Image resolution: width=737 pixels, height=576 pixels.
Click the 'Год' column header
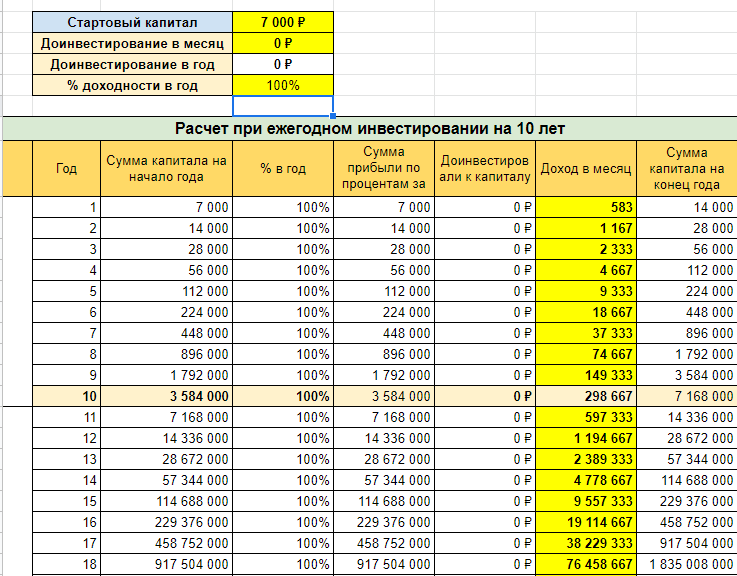pos(66,168)
